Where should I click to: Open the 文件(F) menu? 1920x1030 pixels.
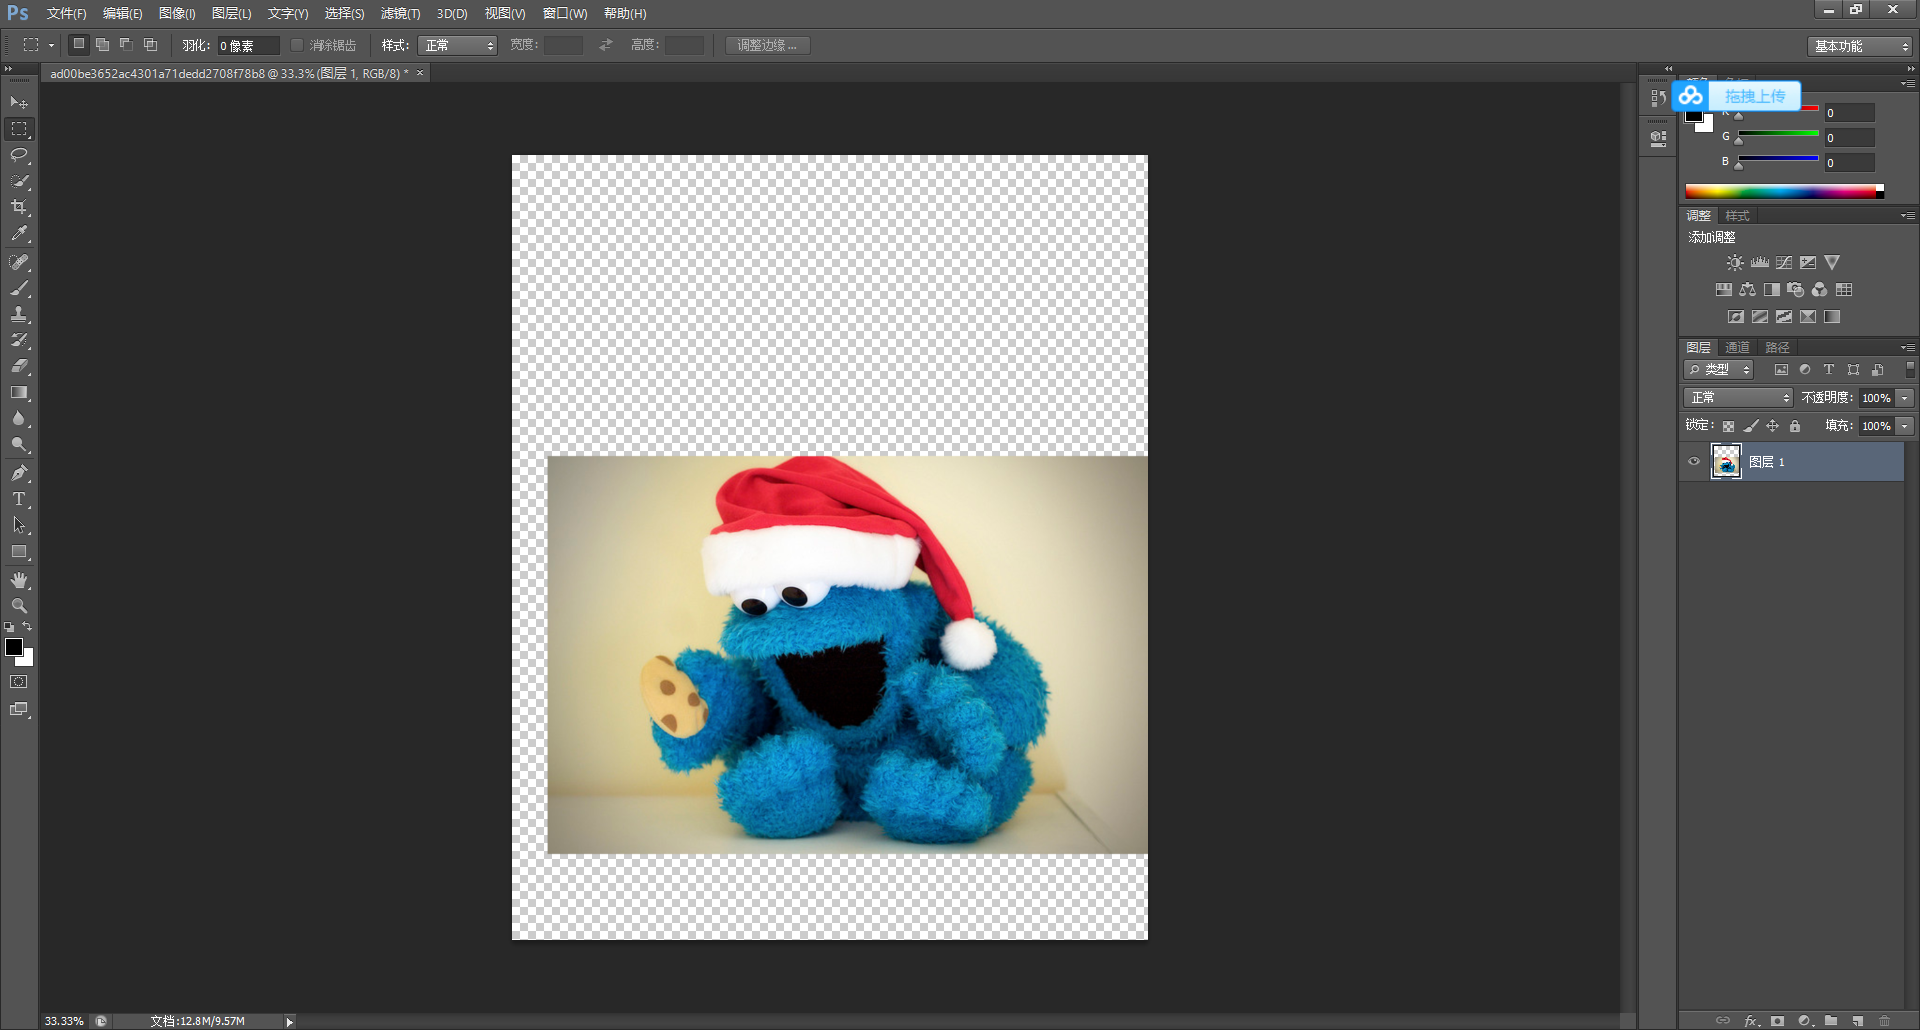click(67, 13)
